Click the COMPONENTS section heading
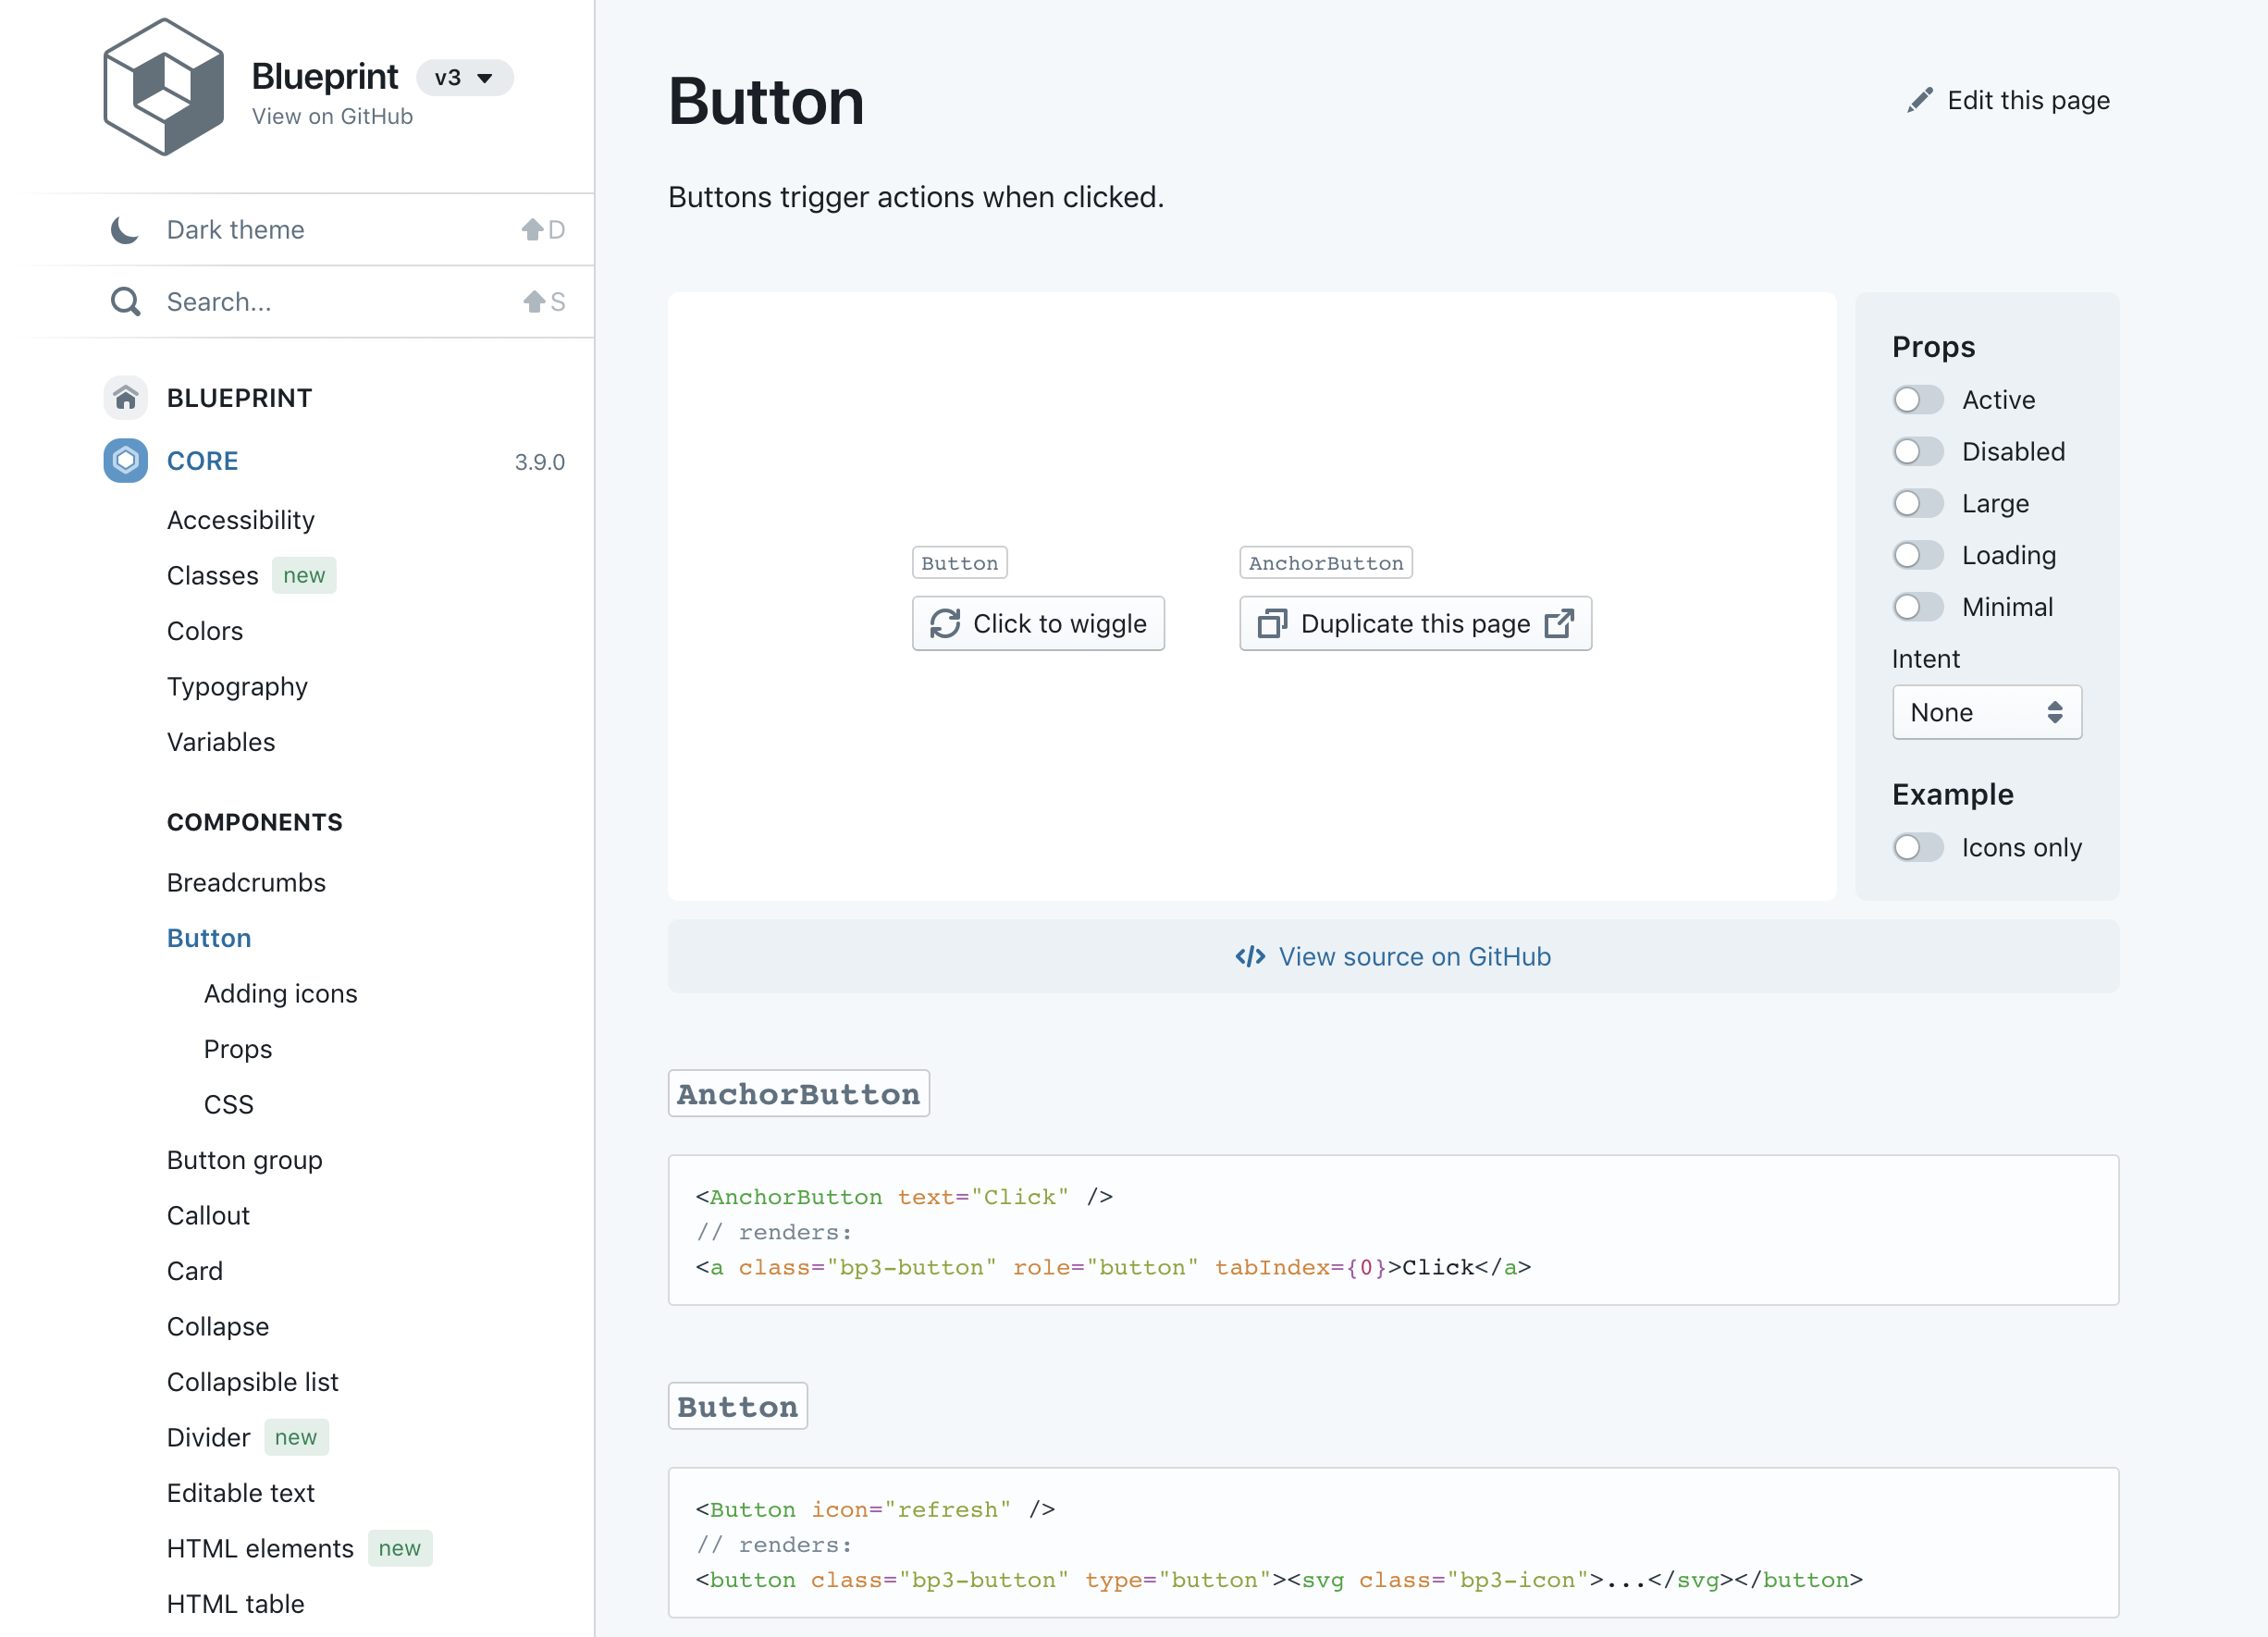2268x1637 pixels. click(254, 823)
